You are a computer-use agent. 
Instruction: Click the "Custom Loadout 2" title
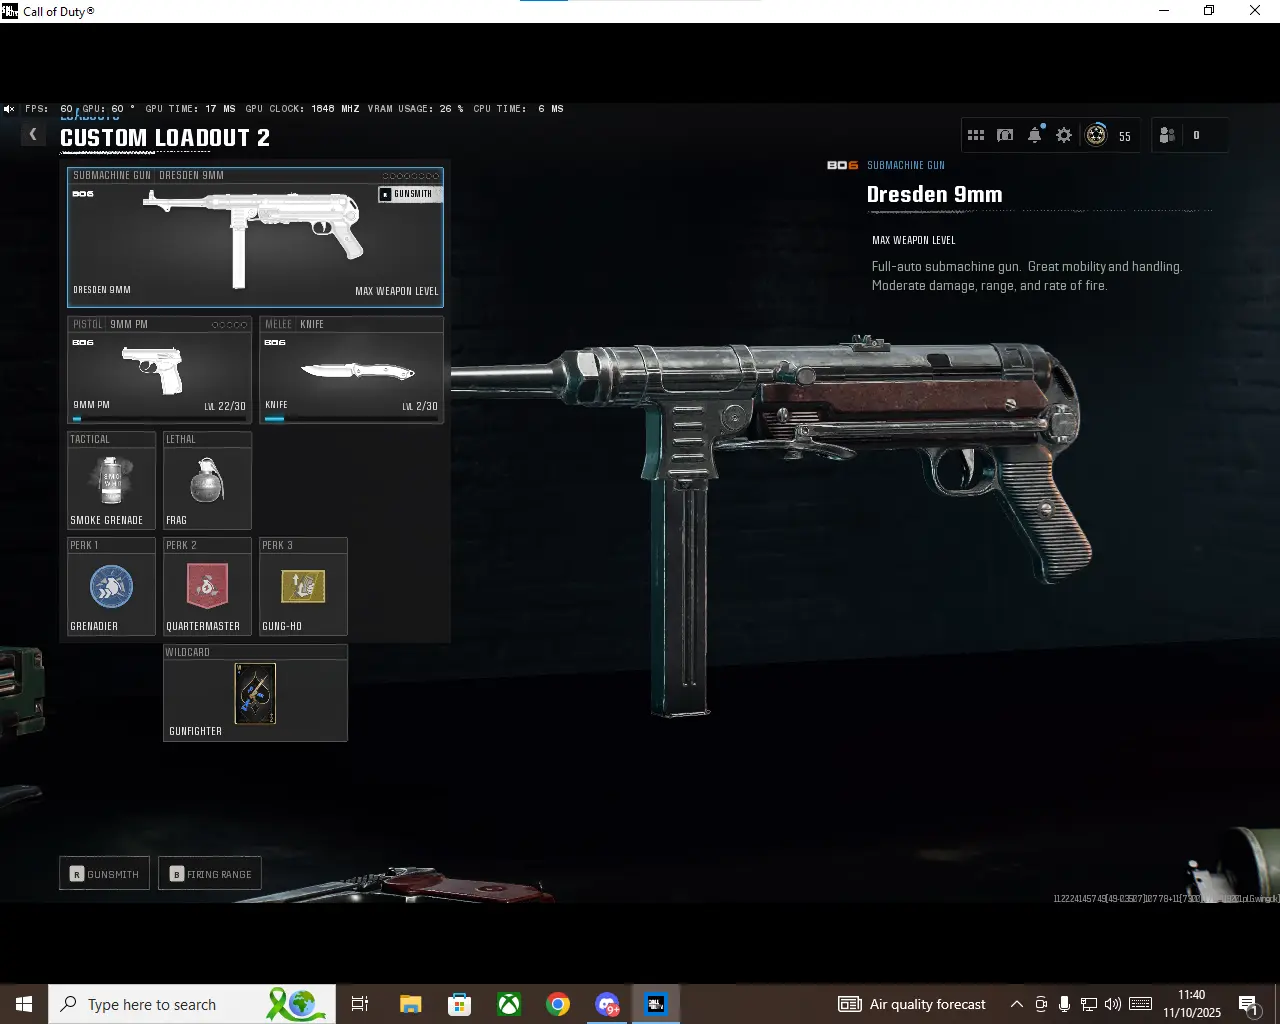pos(165,138)
